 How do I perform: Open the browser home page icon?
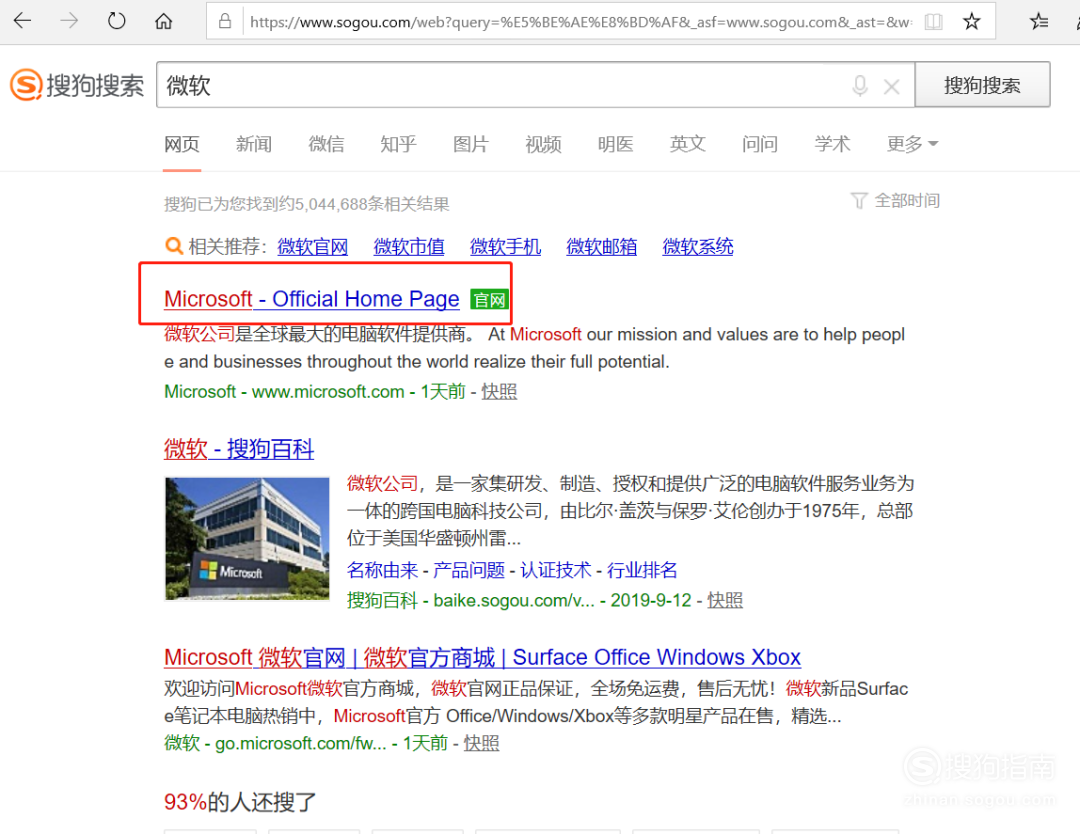pyautogui.click(x=163, y=21)
